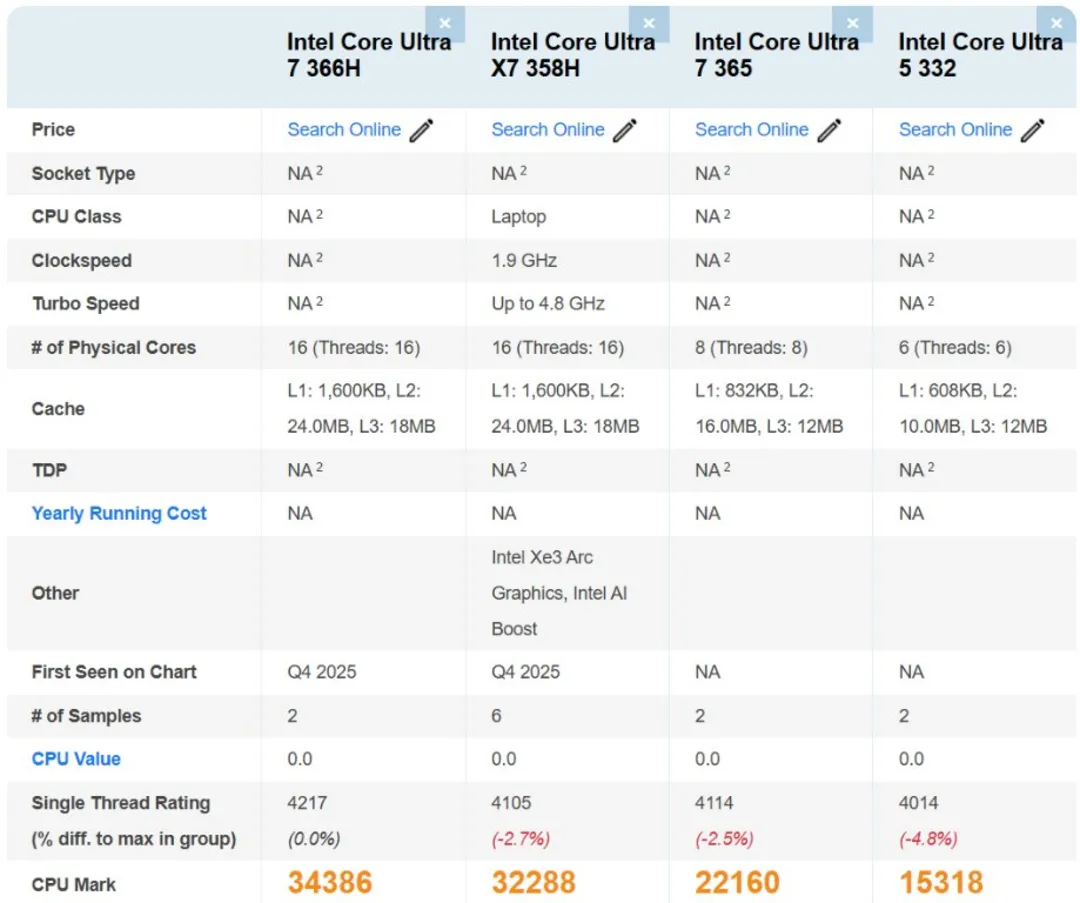Search Online price for Ultra 7 365
Image resolution: width=1080 pixels, height=903 pixels.
click(752, 130)
